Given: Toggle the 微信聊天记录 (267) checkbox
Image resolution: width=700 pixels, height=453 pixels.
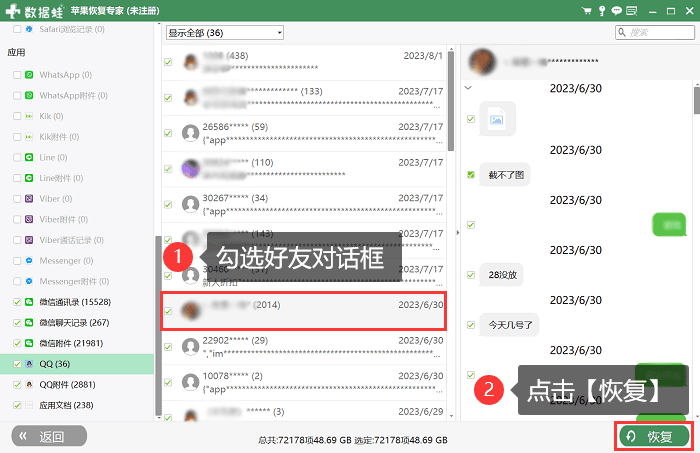Looking at the screenshot, I should pyautogui.click(x=17, y=323).
